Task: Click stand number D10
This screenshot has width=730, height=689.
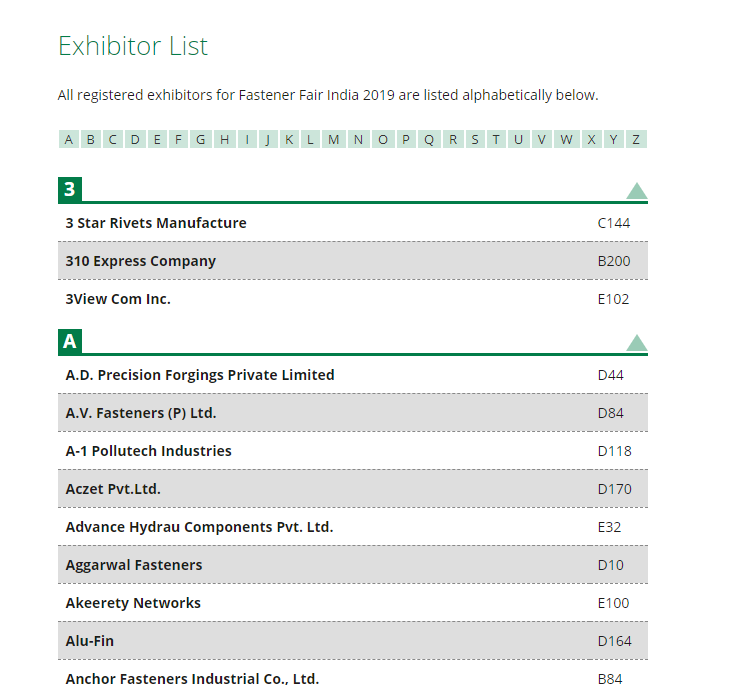Action: 610,565
